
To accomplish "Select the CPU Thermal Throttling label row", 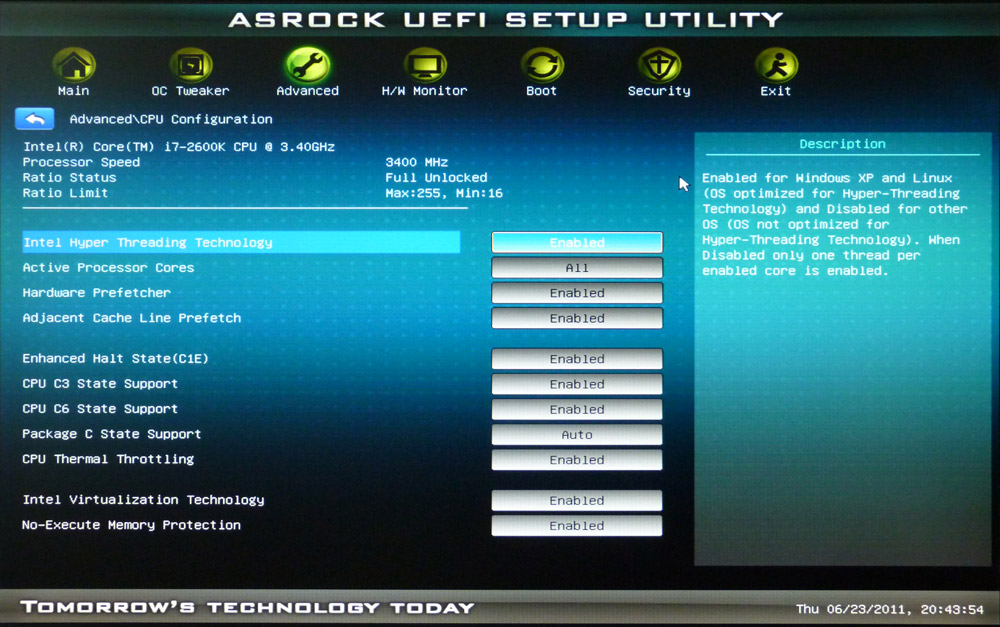I will 108,460.
